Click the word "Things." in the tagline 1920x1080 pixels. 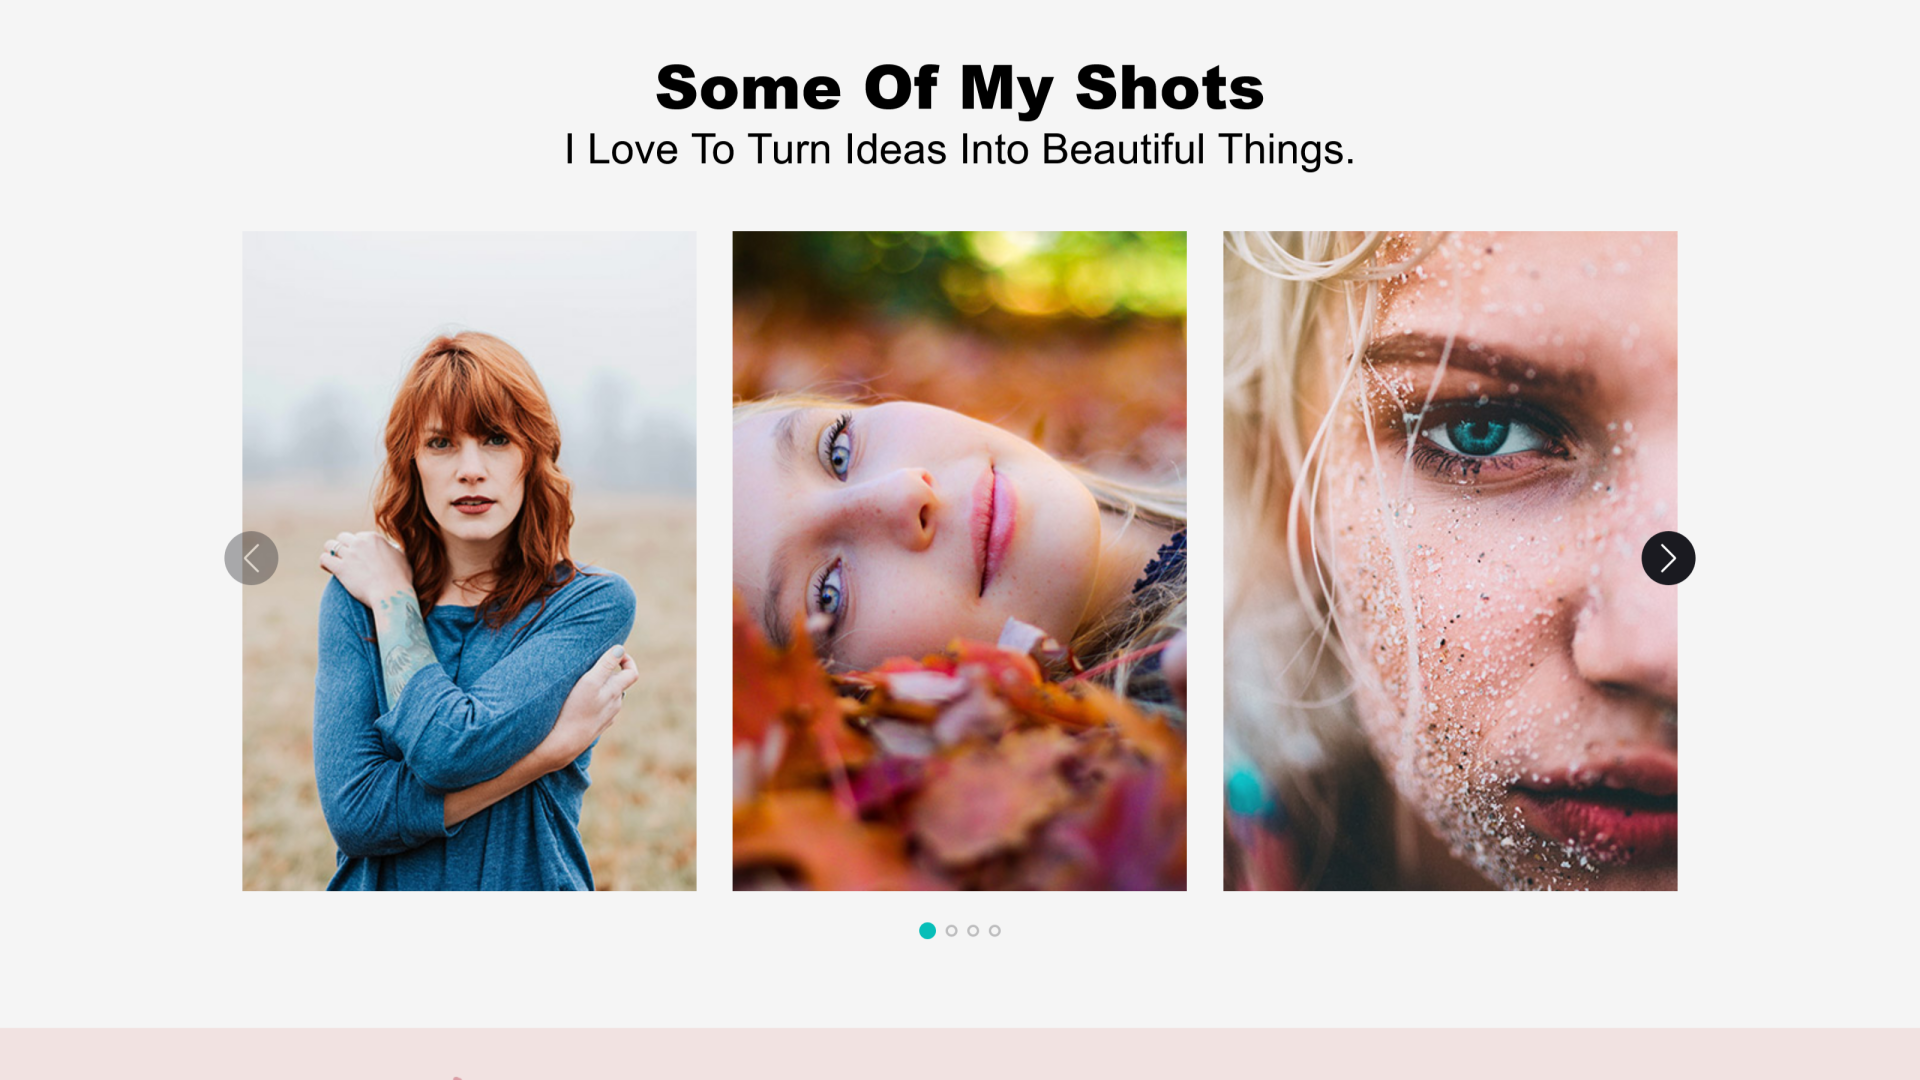tap(1286, 150)
